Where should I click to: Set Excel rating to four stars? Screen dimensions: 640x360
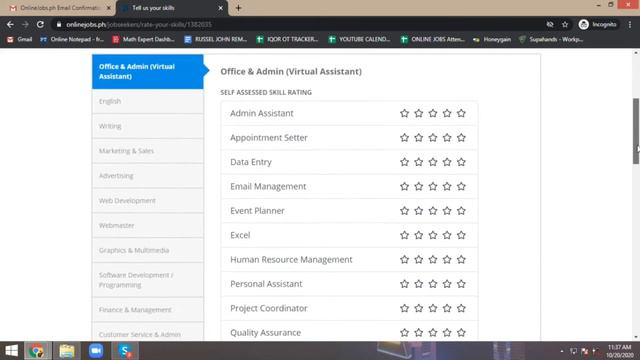click(x=447, y=235)
